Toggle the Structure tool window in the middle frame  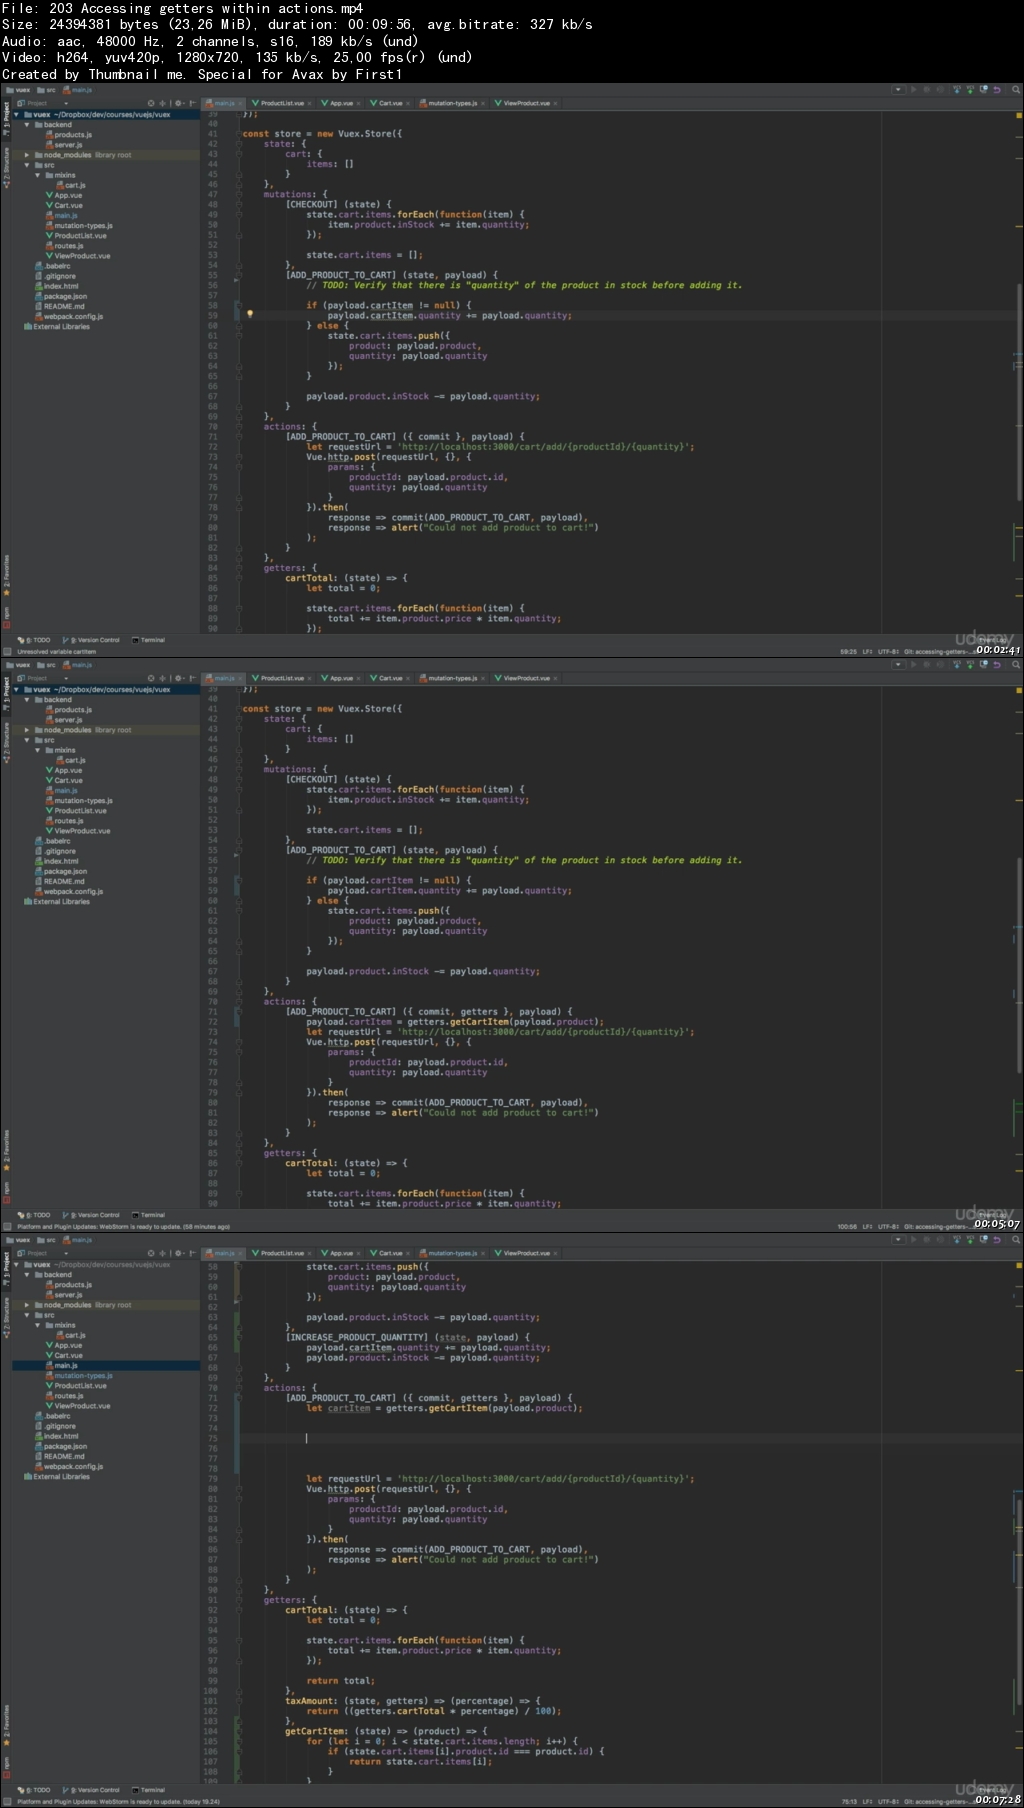[x=6, y=738]
